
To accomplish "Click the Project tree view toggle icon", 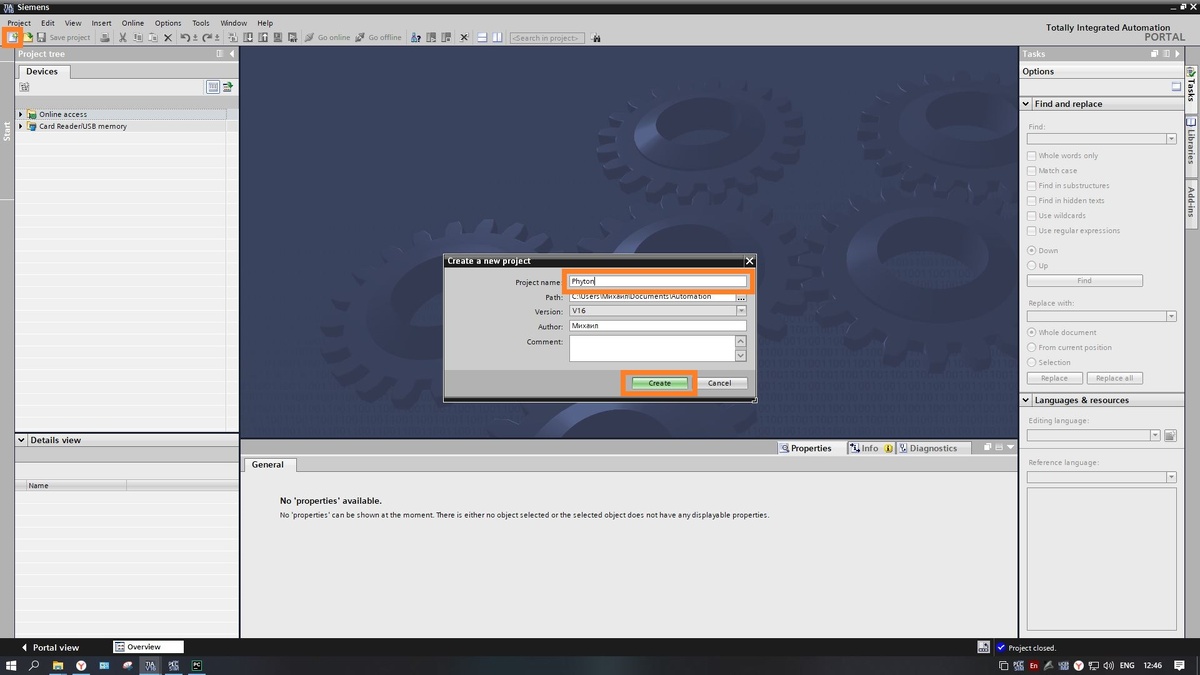I will [x=213, y=87].
